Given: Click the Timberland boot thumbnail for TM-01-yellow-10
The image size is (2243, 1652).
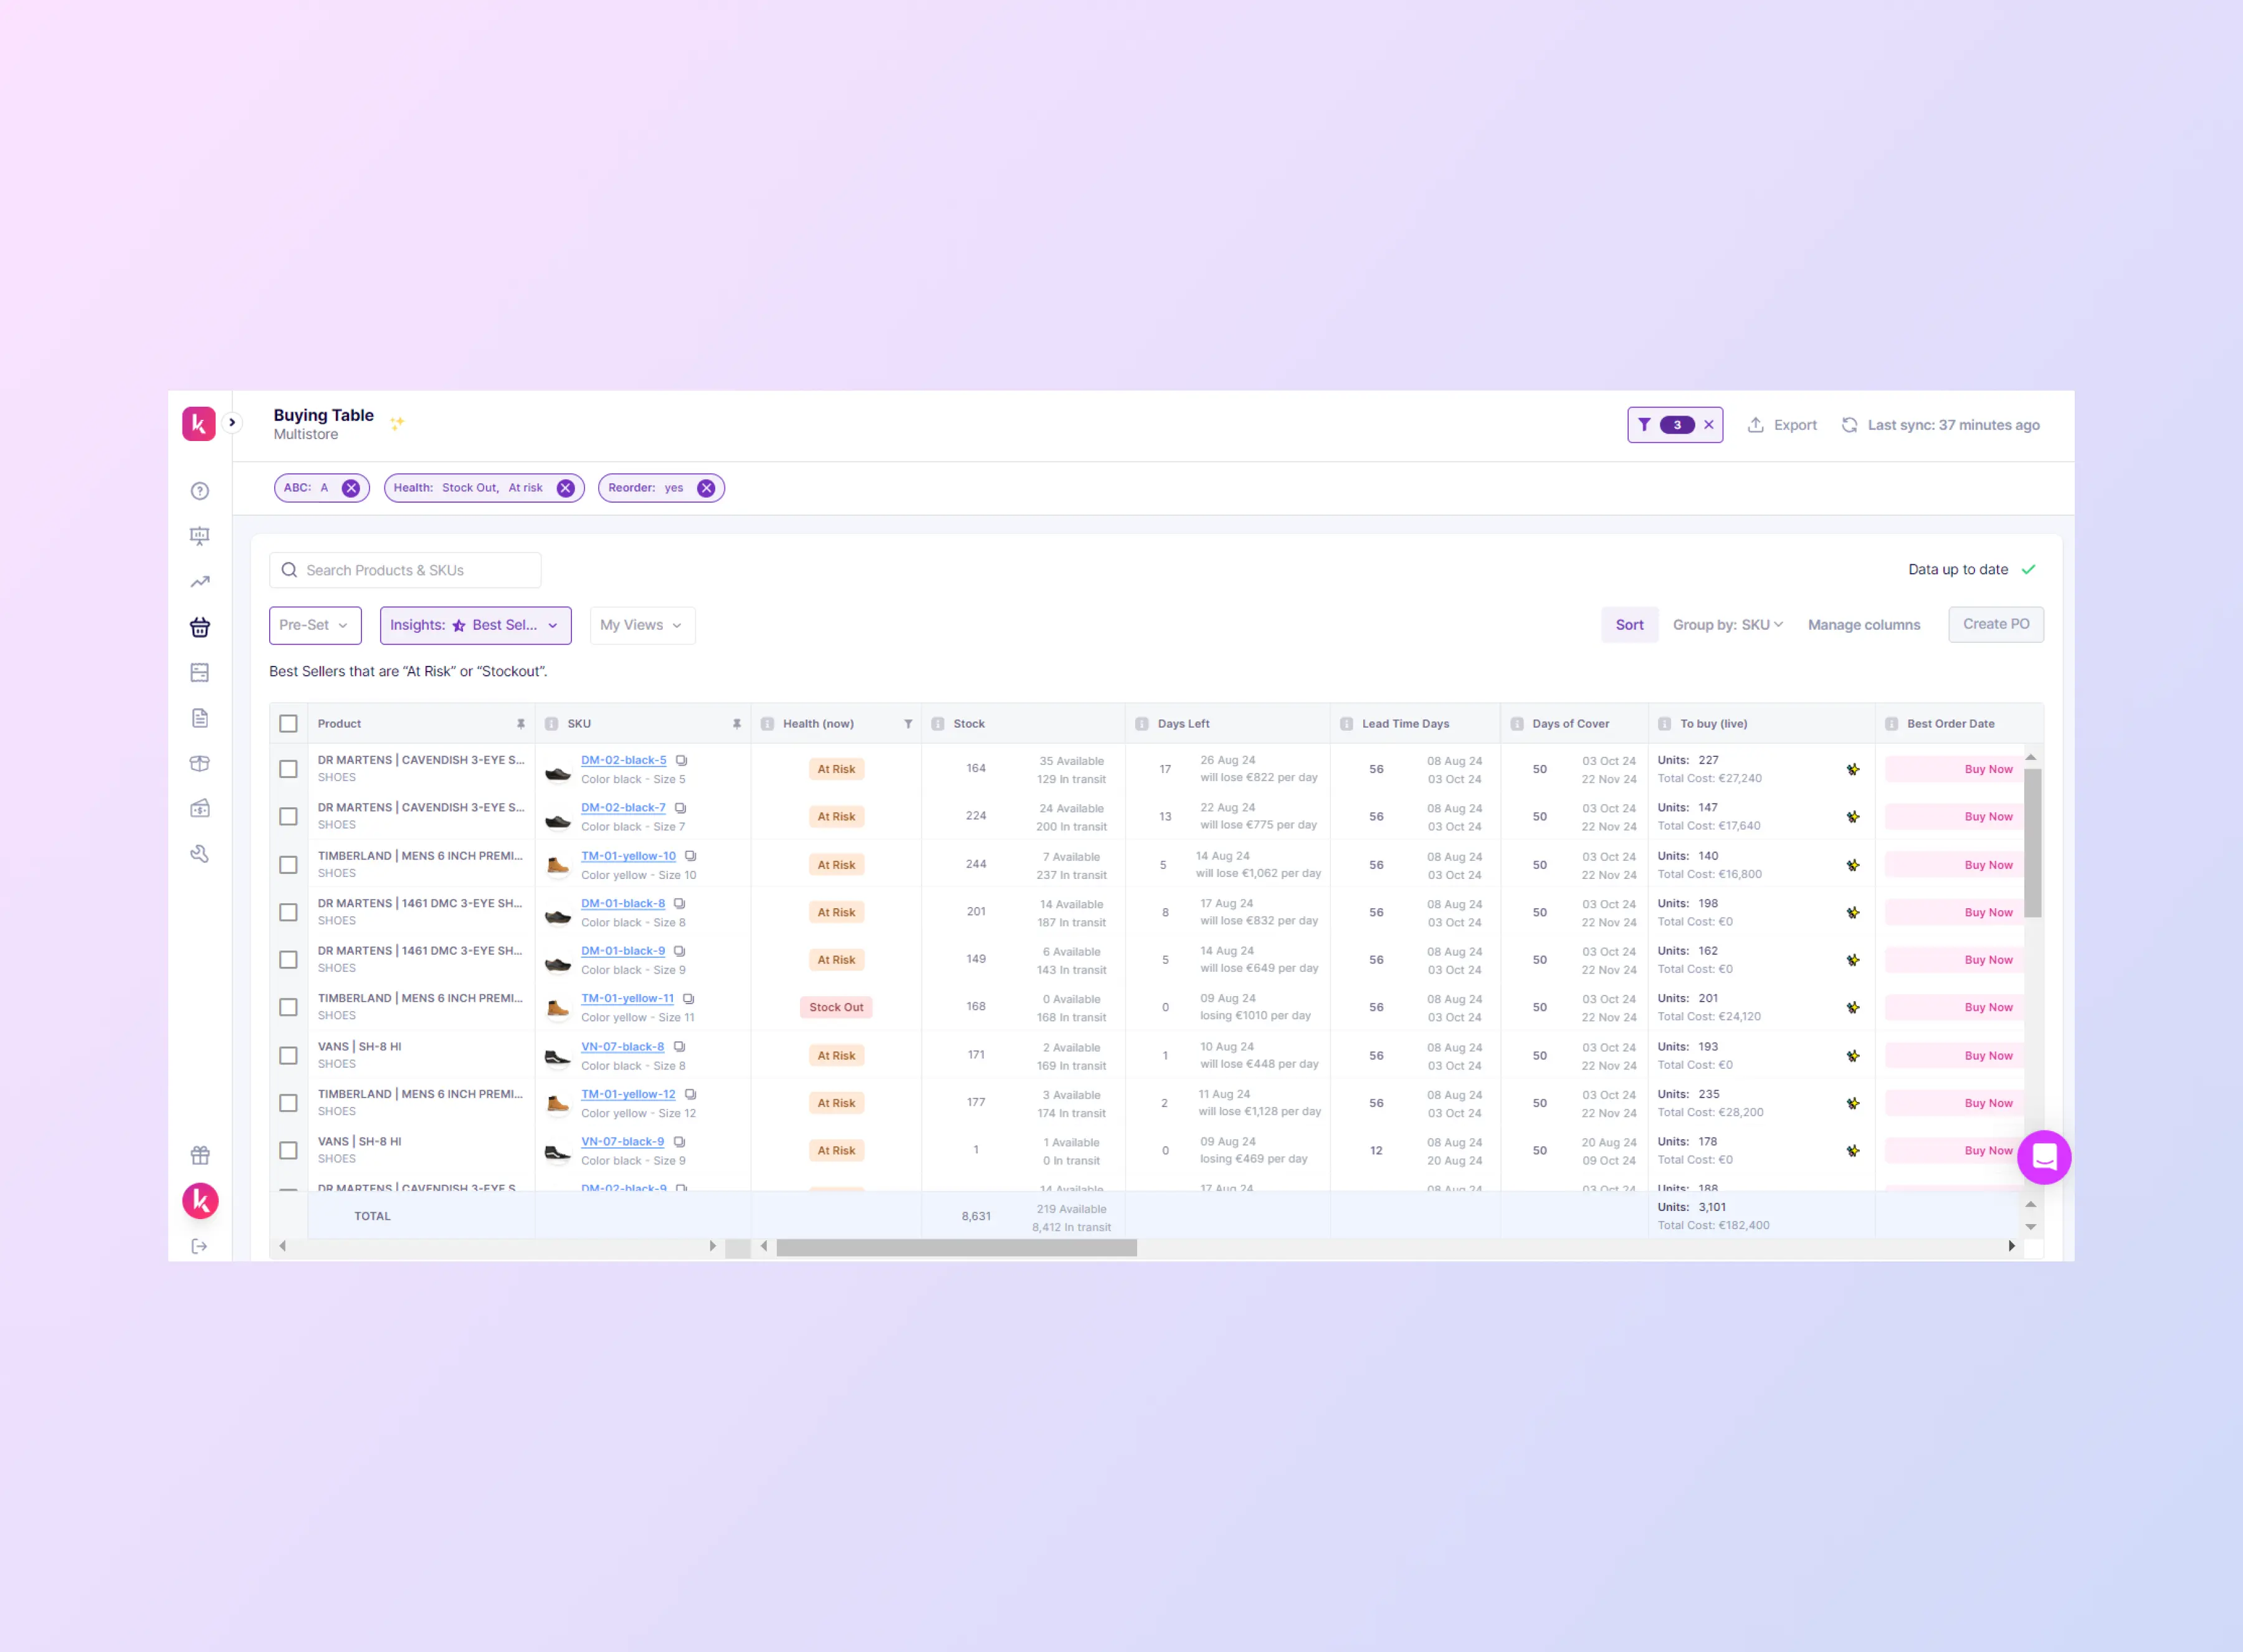Looking at the screenshot, I should click(x=558, y=865).
